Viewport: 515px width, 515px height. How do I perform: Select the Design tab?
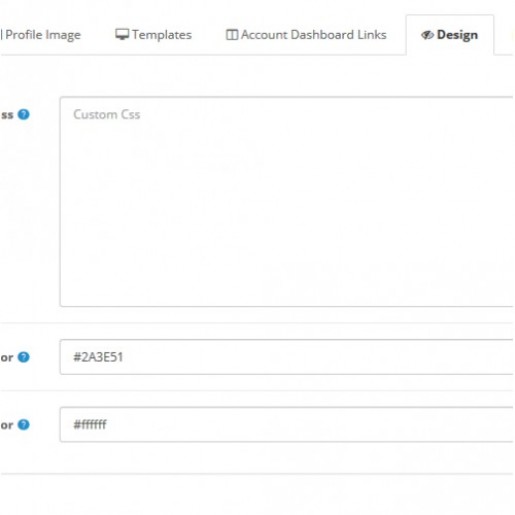coord(450,35)
